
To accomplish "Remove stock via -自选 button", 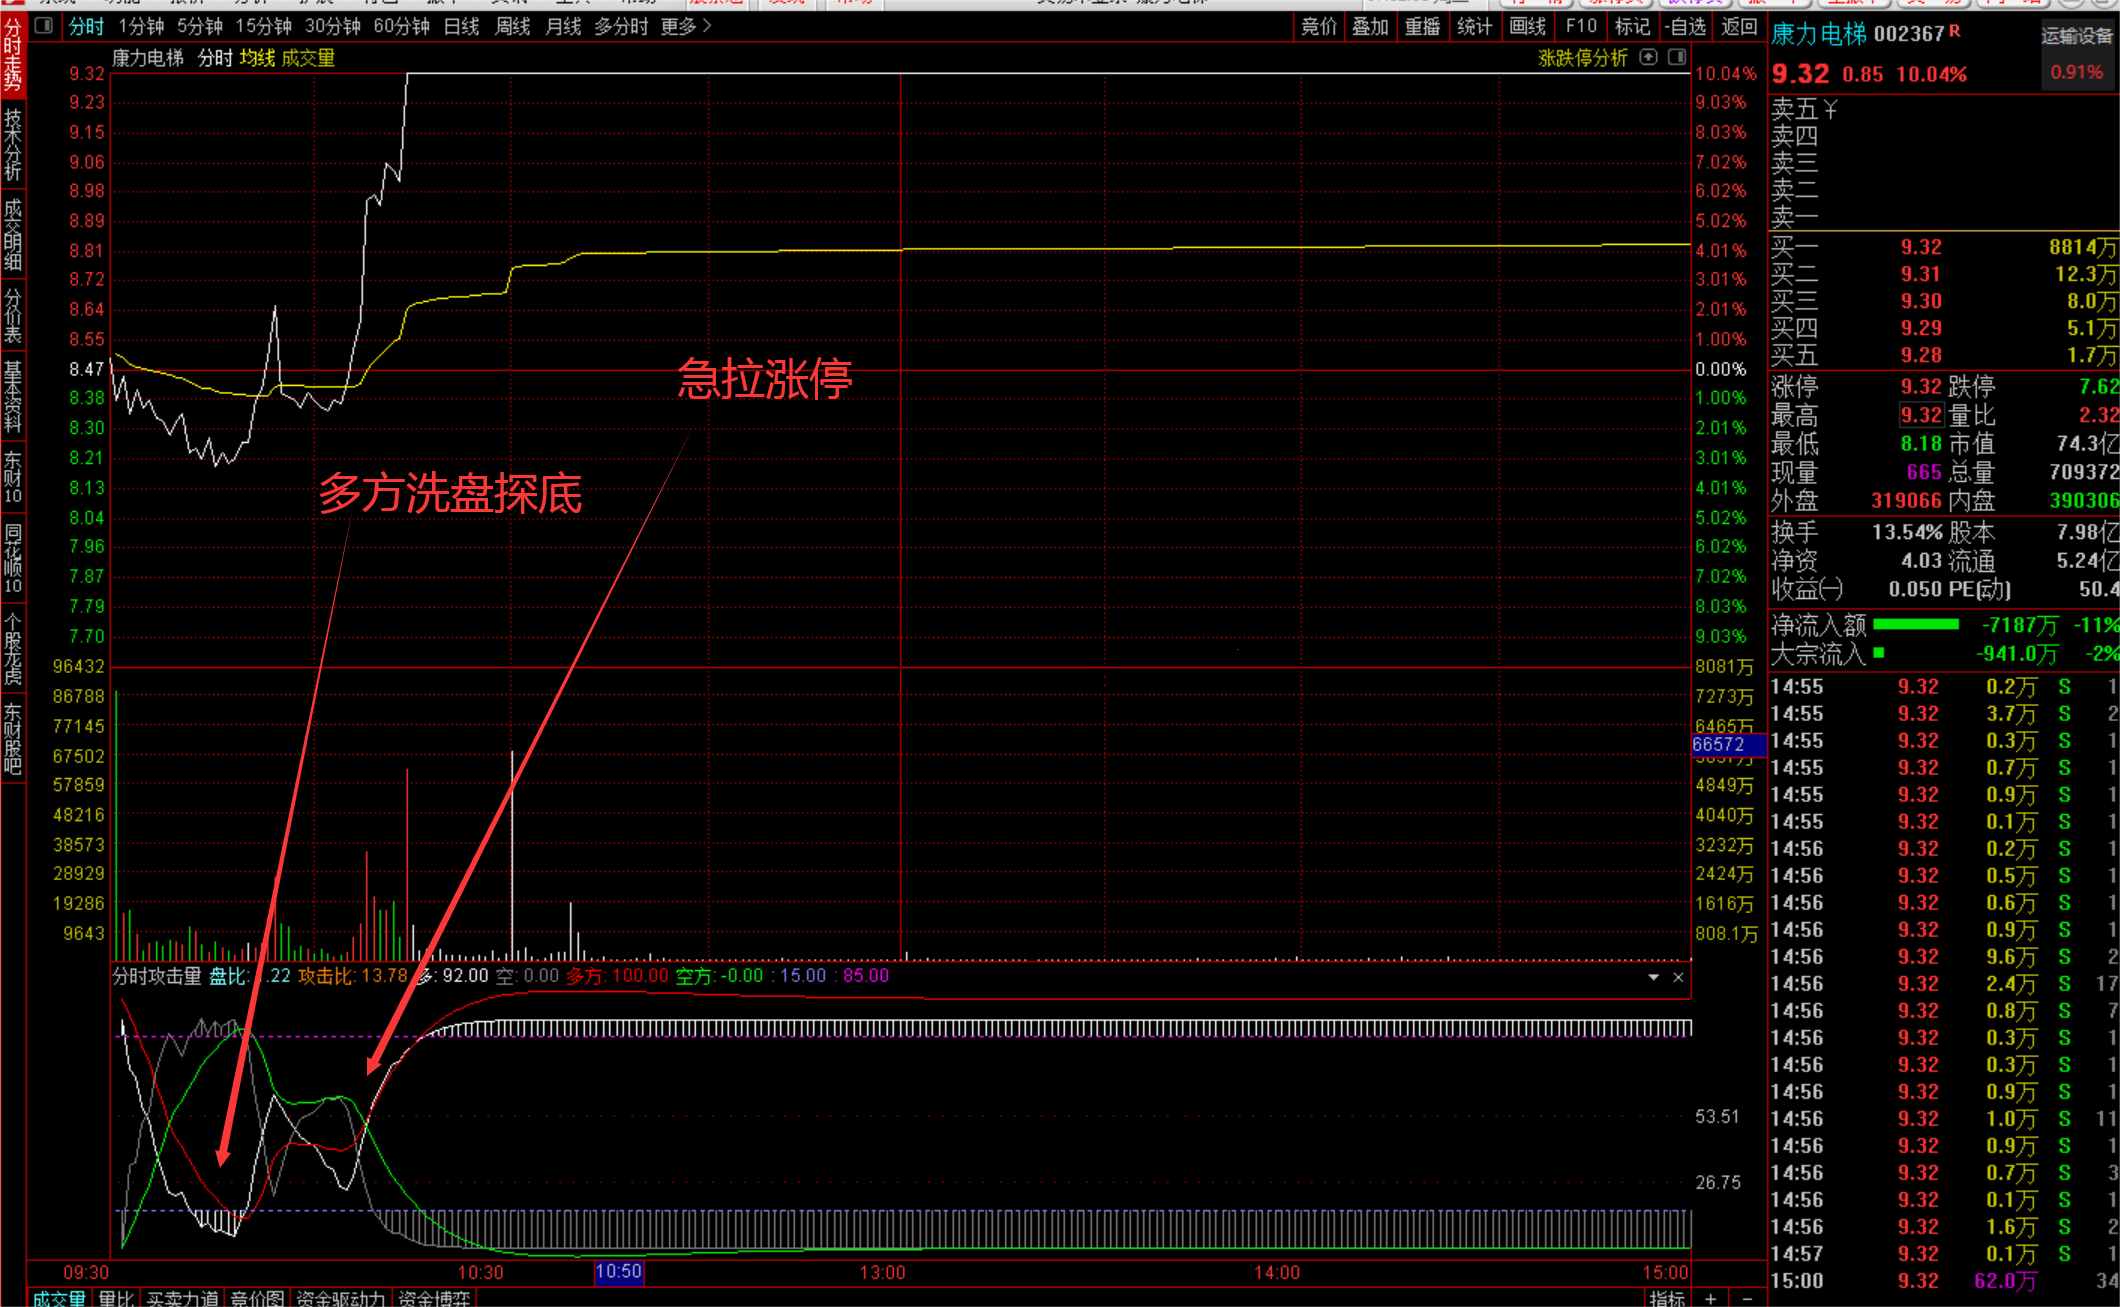I will (x=1686, y=27).
